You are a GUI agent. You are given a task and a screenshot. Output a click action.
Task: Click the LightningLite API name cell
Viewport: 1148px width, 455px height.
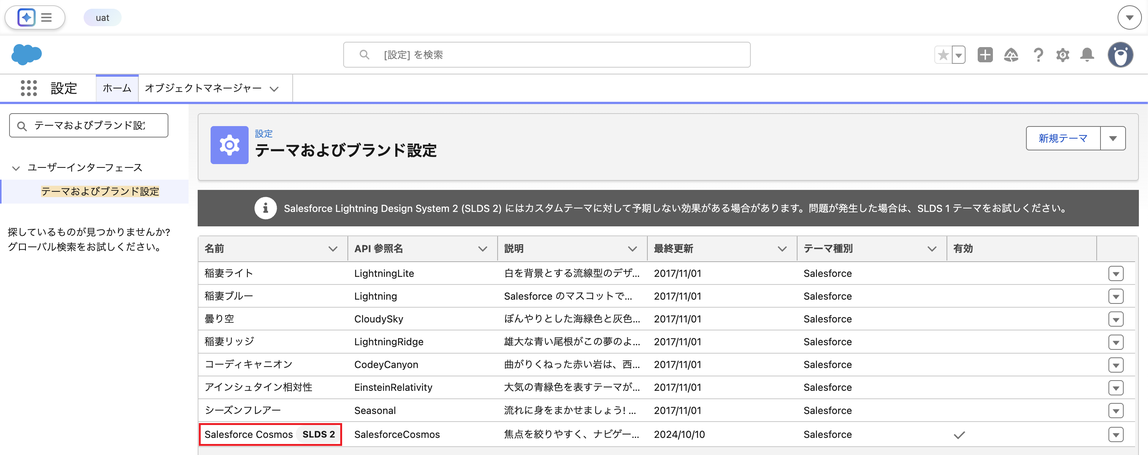point(384,273)
